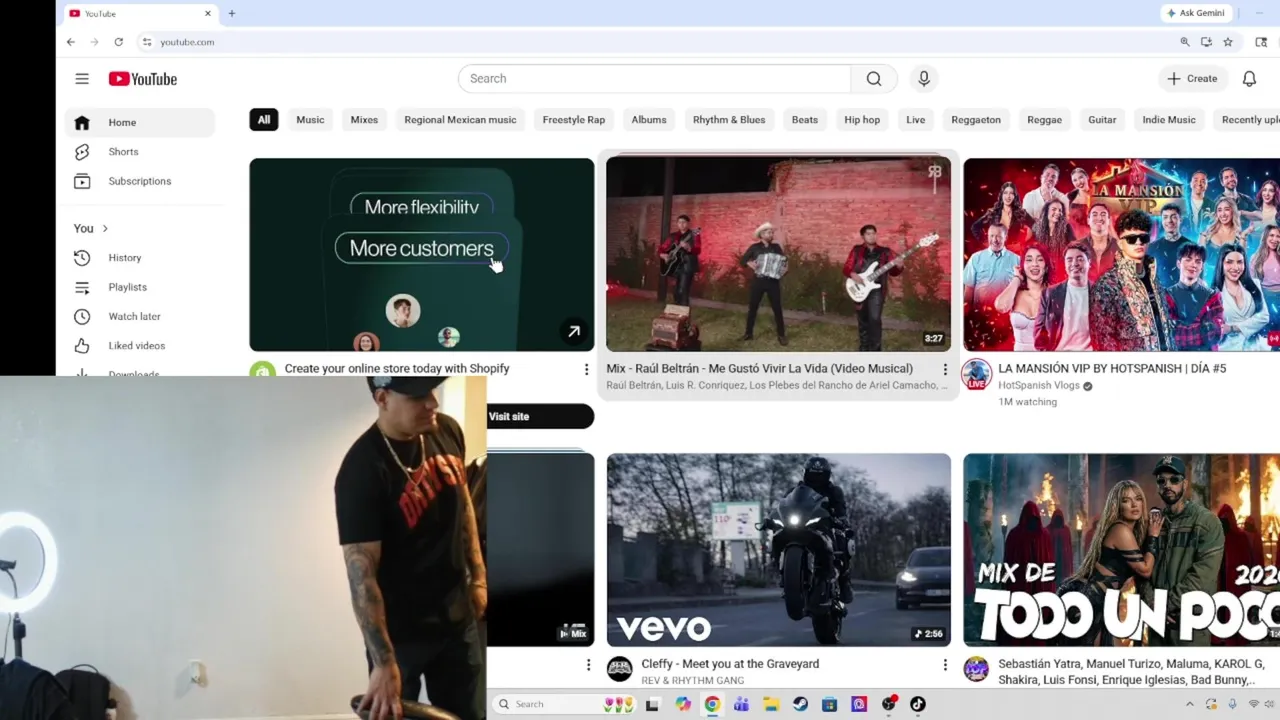Select the Reggae filter chip
Image resolution: width=1280 pixels, height=720 pixels.
click(x=1044, y=120)
